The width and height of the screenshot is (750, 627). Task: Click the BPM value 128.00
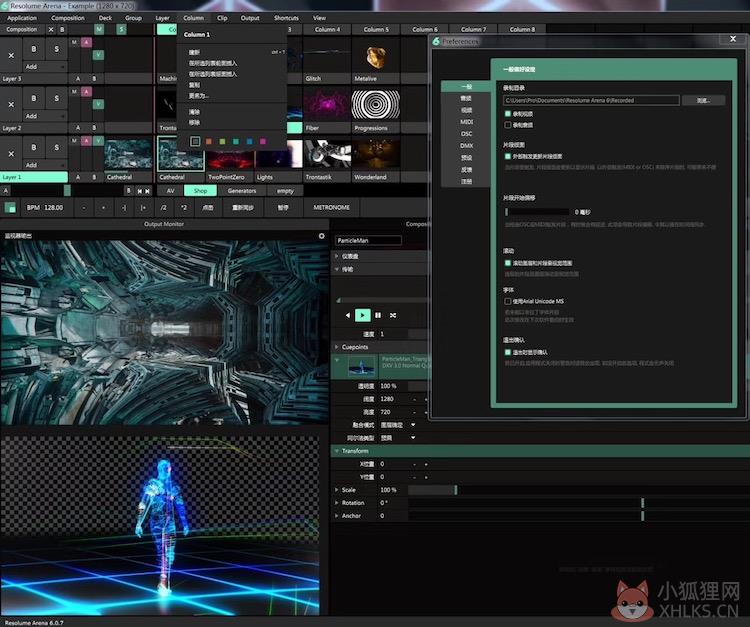tap(52, 208)
